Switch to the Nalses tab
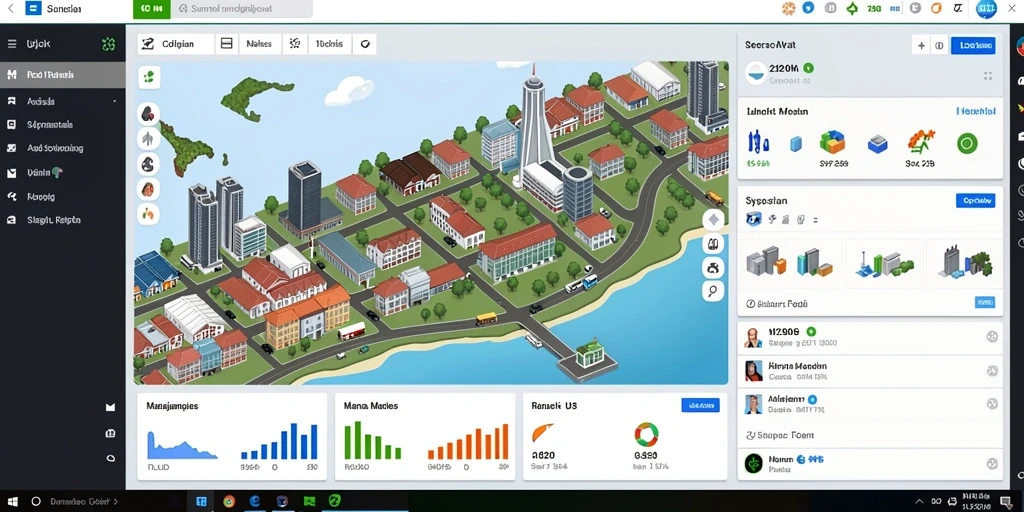Screen dimensions: 1024x512 pyautogui.click(x=259, y=44)
